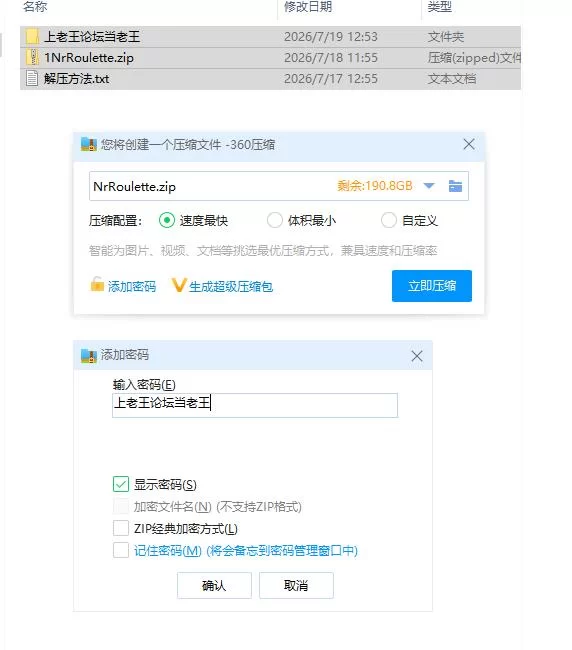Select the 1NrRoulette.zip archive icon
Screen dimensions: 572x650
(x=32, y=57)
